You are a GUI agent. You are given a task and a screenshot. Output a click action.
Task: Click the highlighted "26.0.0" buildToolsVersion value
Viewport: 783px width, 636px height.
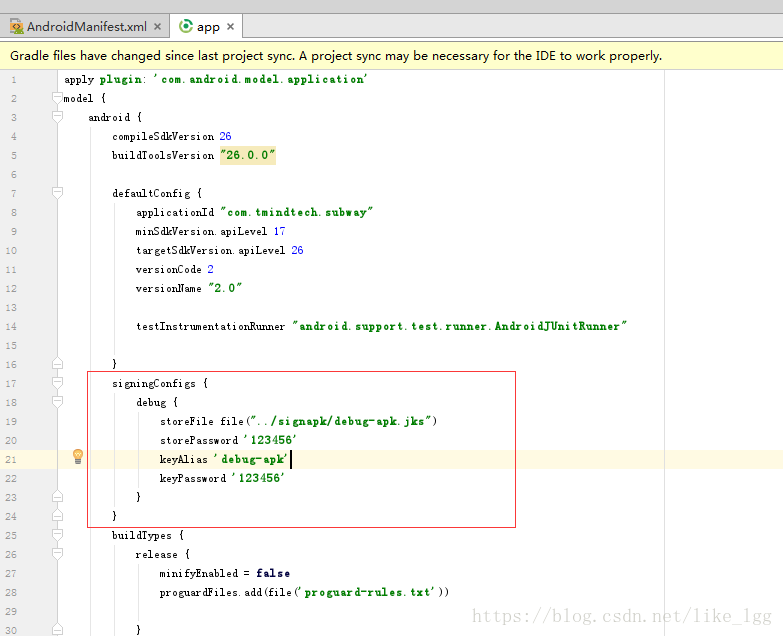click(x=248, y=155)
